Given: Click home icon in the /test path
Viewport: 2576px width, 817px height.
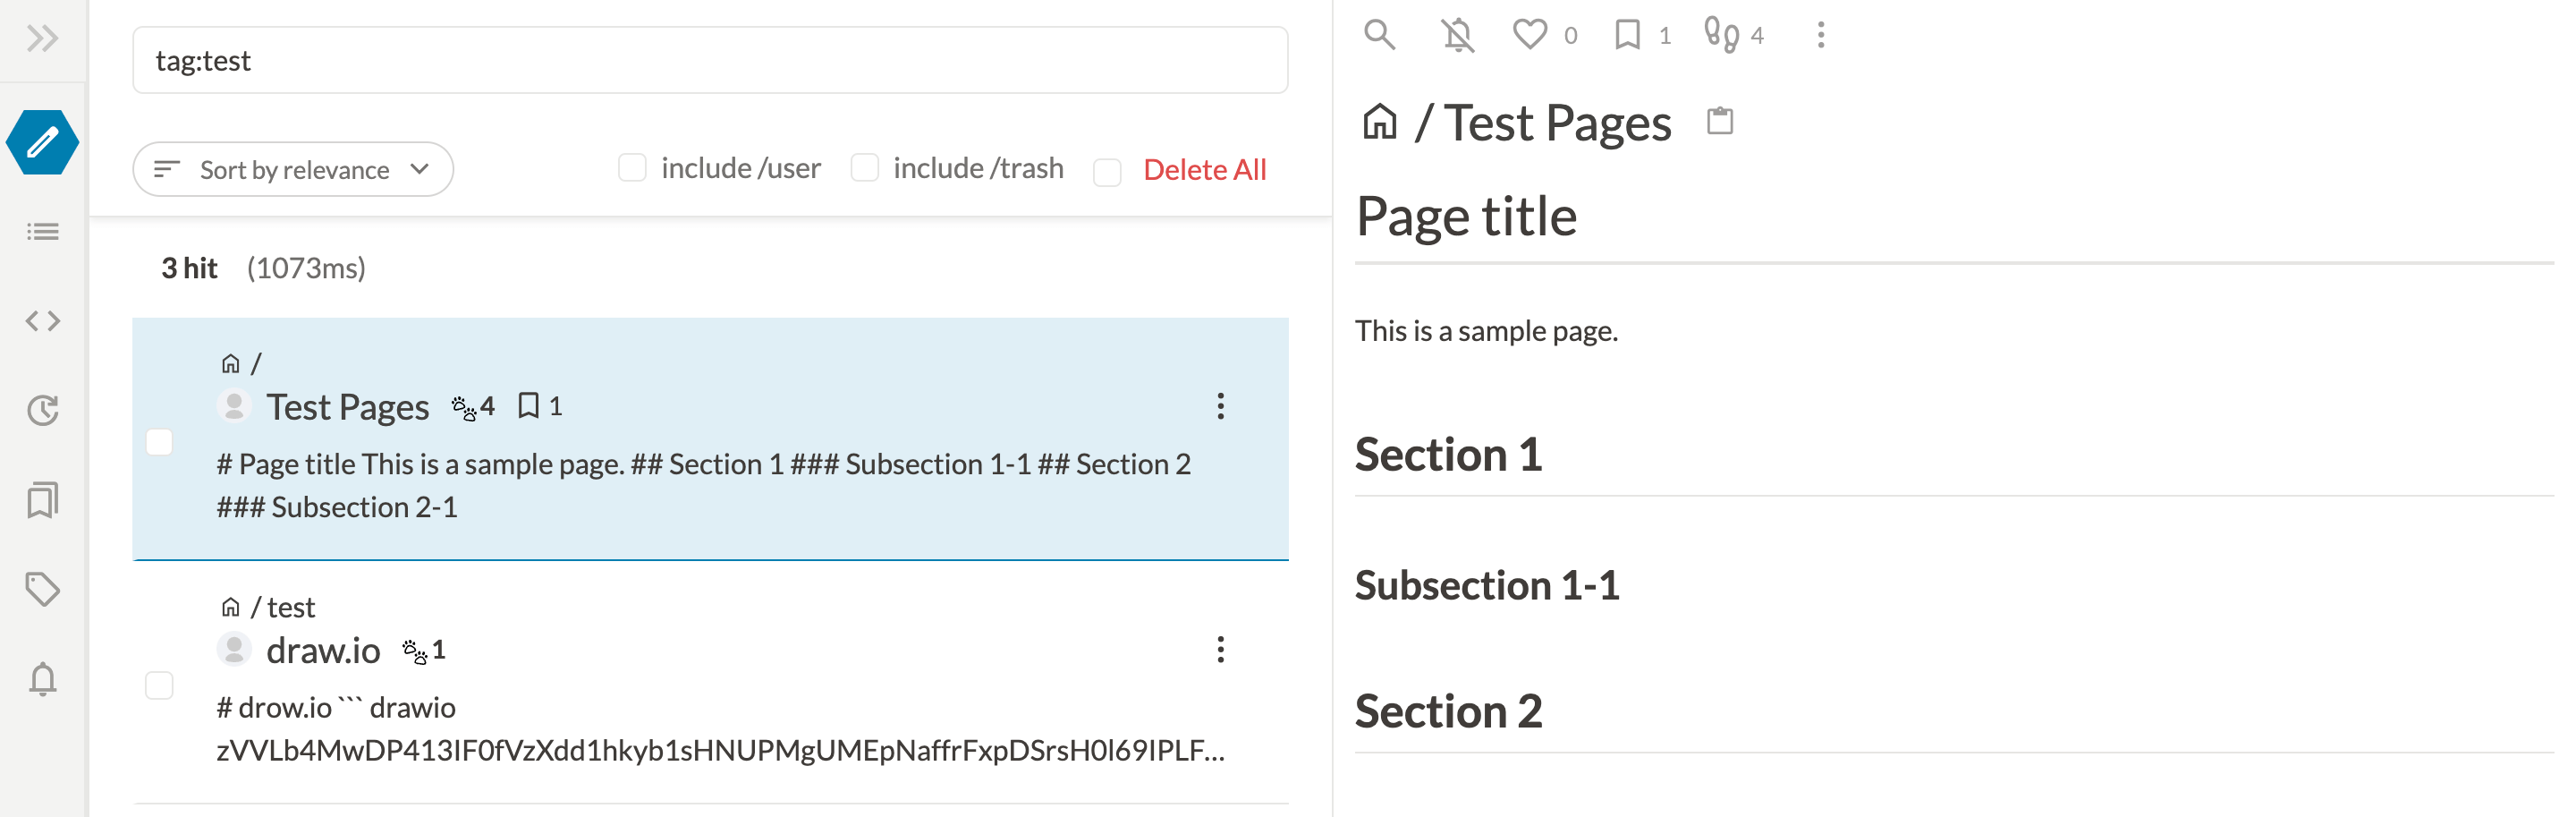Looking at the screenshot, I should (230, 607).
